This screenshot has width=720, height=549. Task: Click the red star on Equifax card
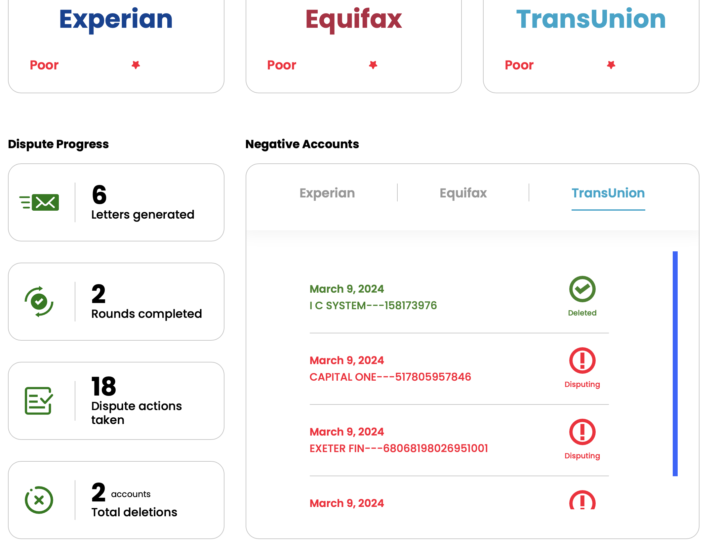coord(373,65)
